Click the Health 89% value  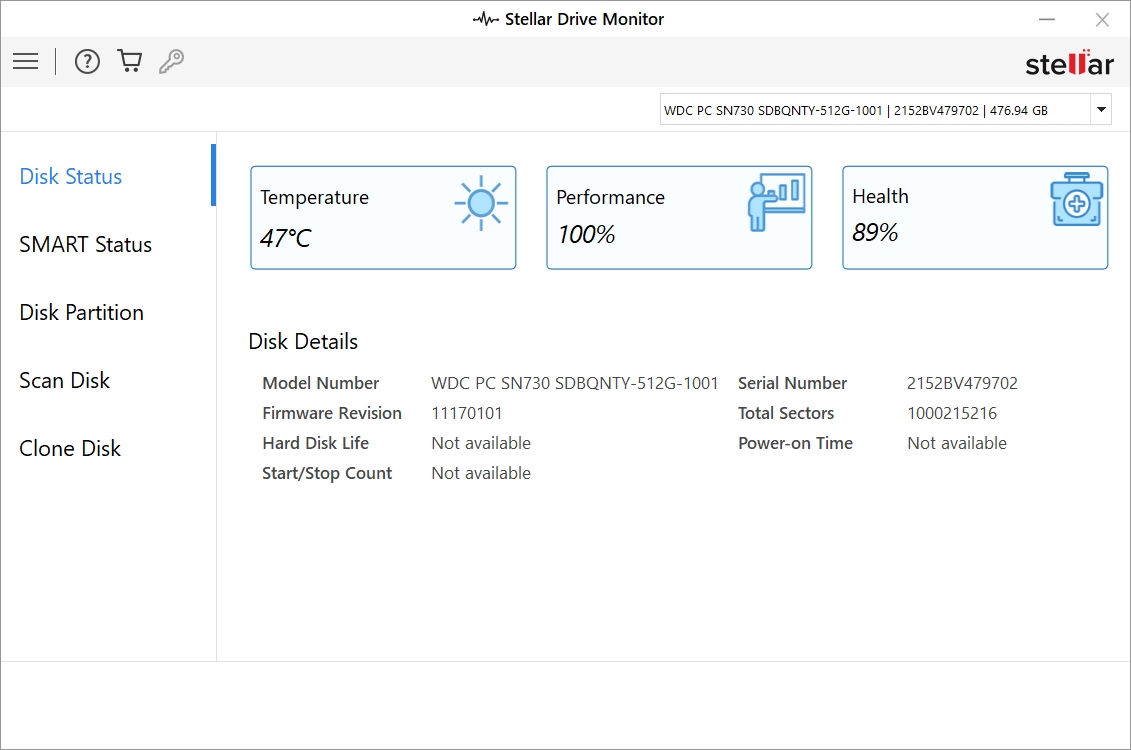tap(875, 233)
